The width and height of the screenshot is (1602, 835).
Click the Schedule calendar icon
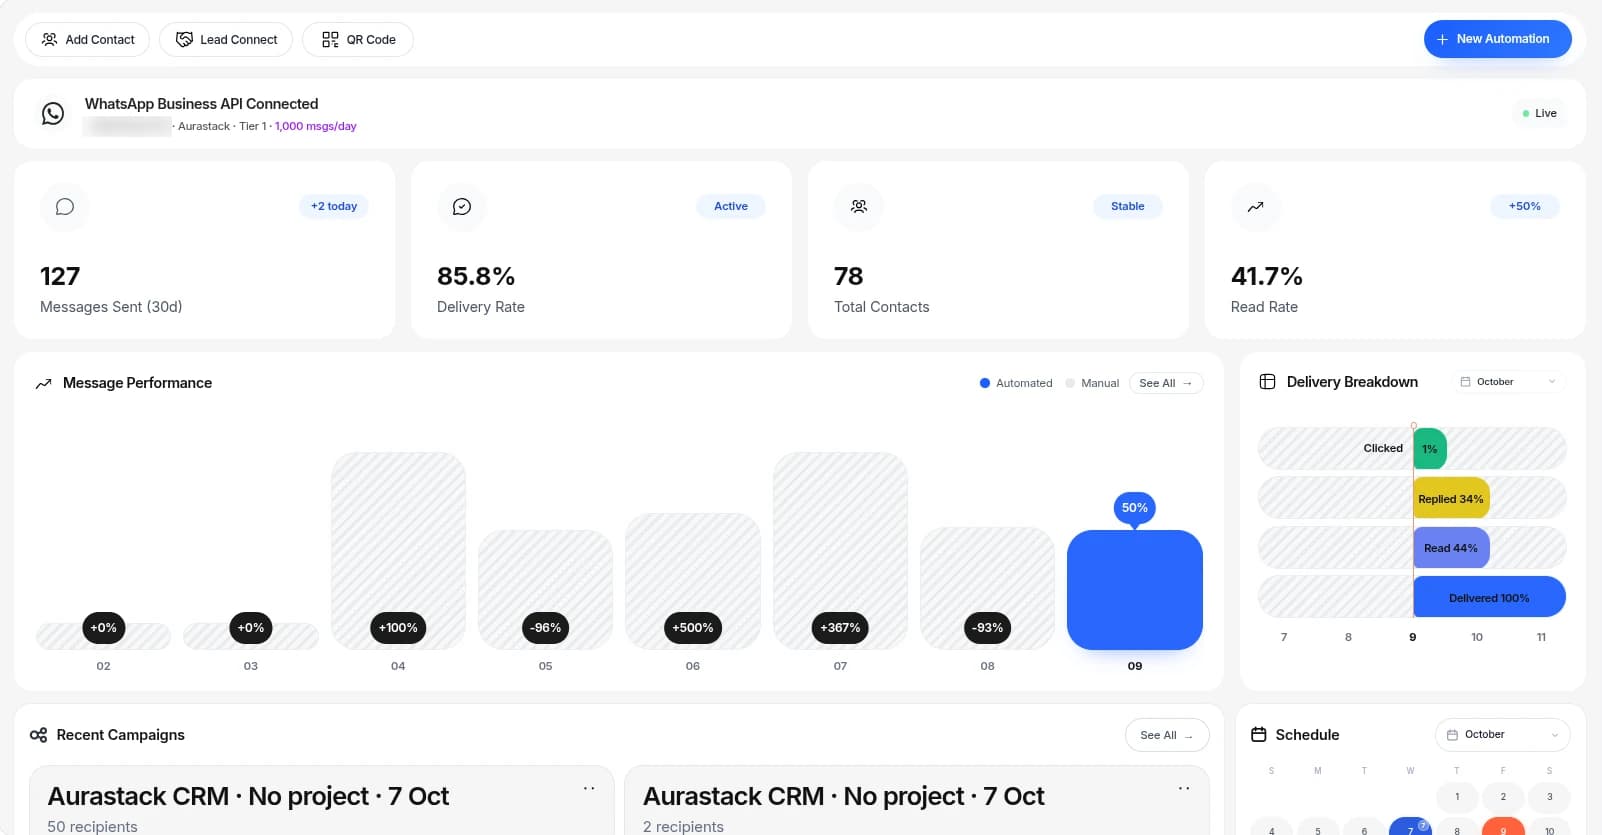(x=1259, y=735)
